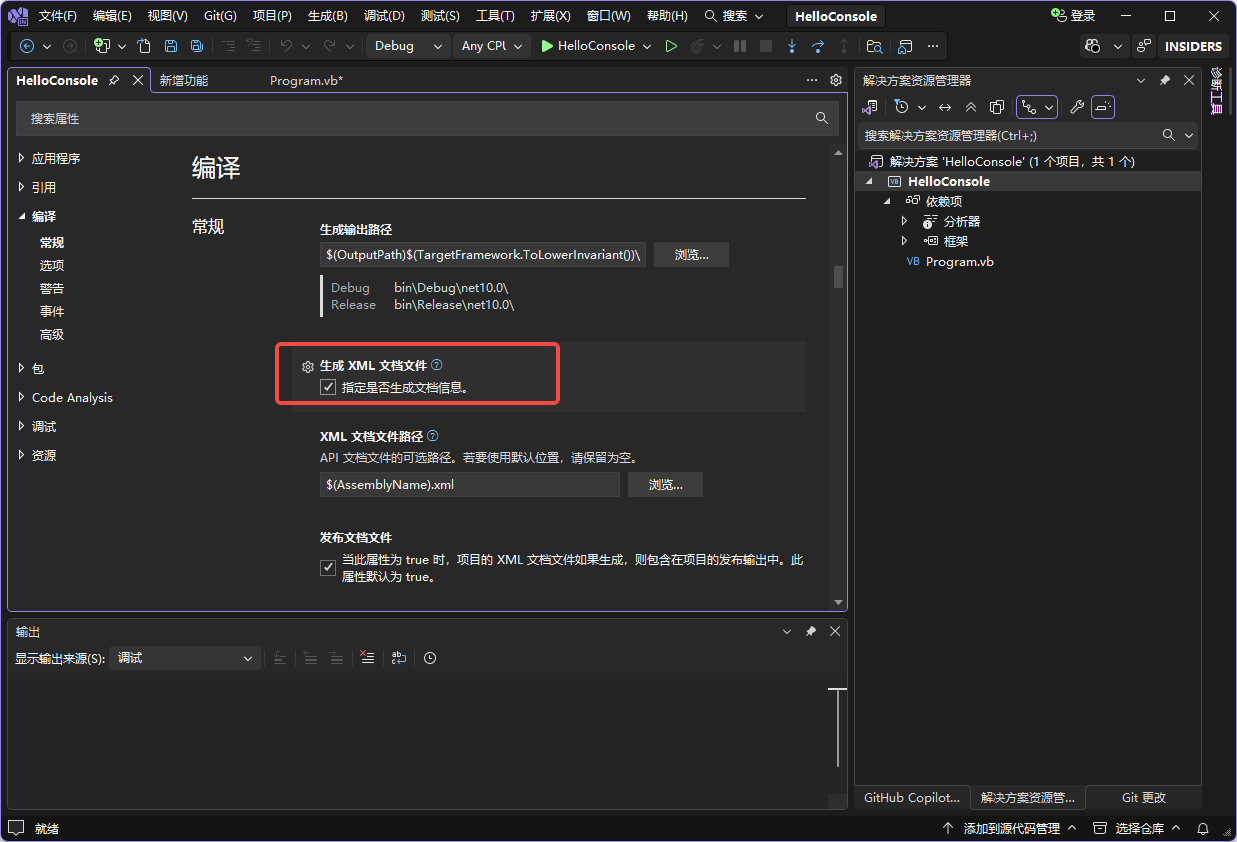Start debugging with the green HelloConsole run button
The image size is (1237, 842).
tap(588, 46)
